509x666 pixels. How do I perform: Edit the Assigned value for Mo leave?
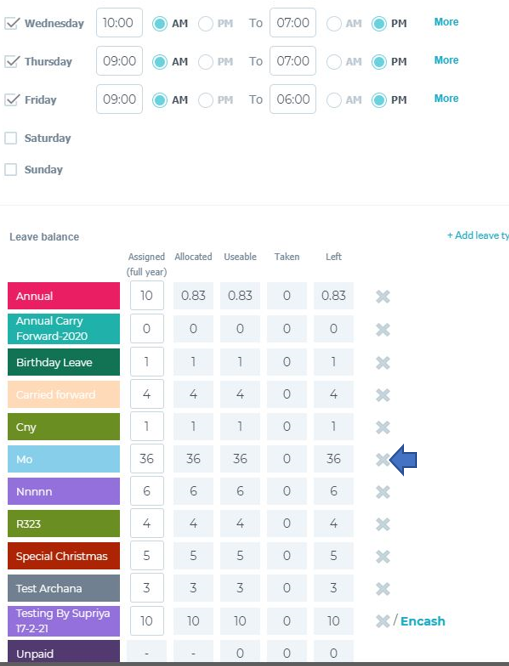point(147,459)
